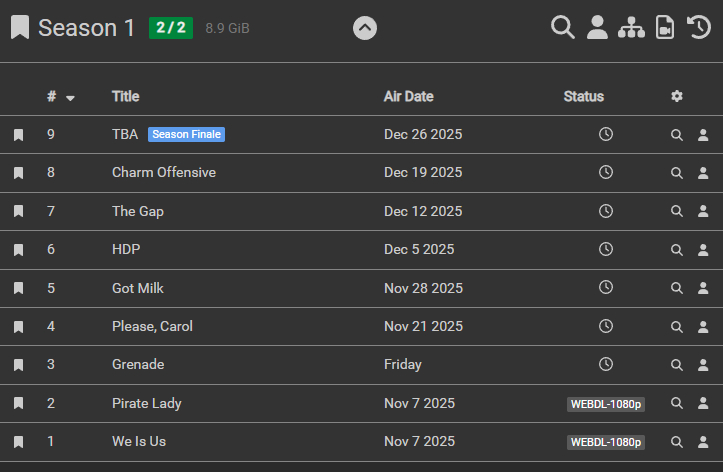This screenshot has width=723, height=472.
Task: Click Season 1 search monitored episodes icon
Action: pyautogui.click(x=563, y=28)
